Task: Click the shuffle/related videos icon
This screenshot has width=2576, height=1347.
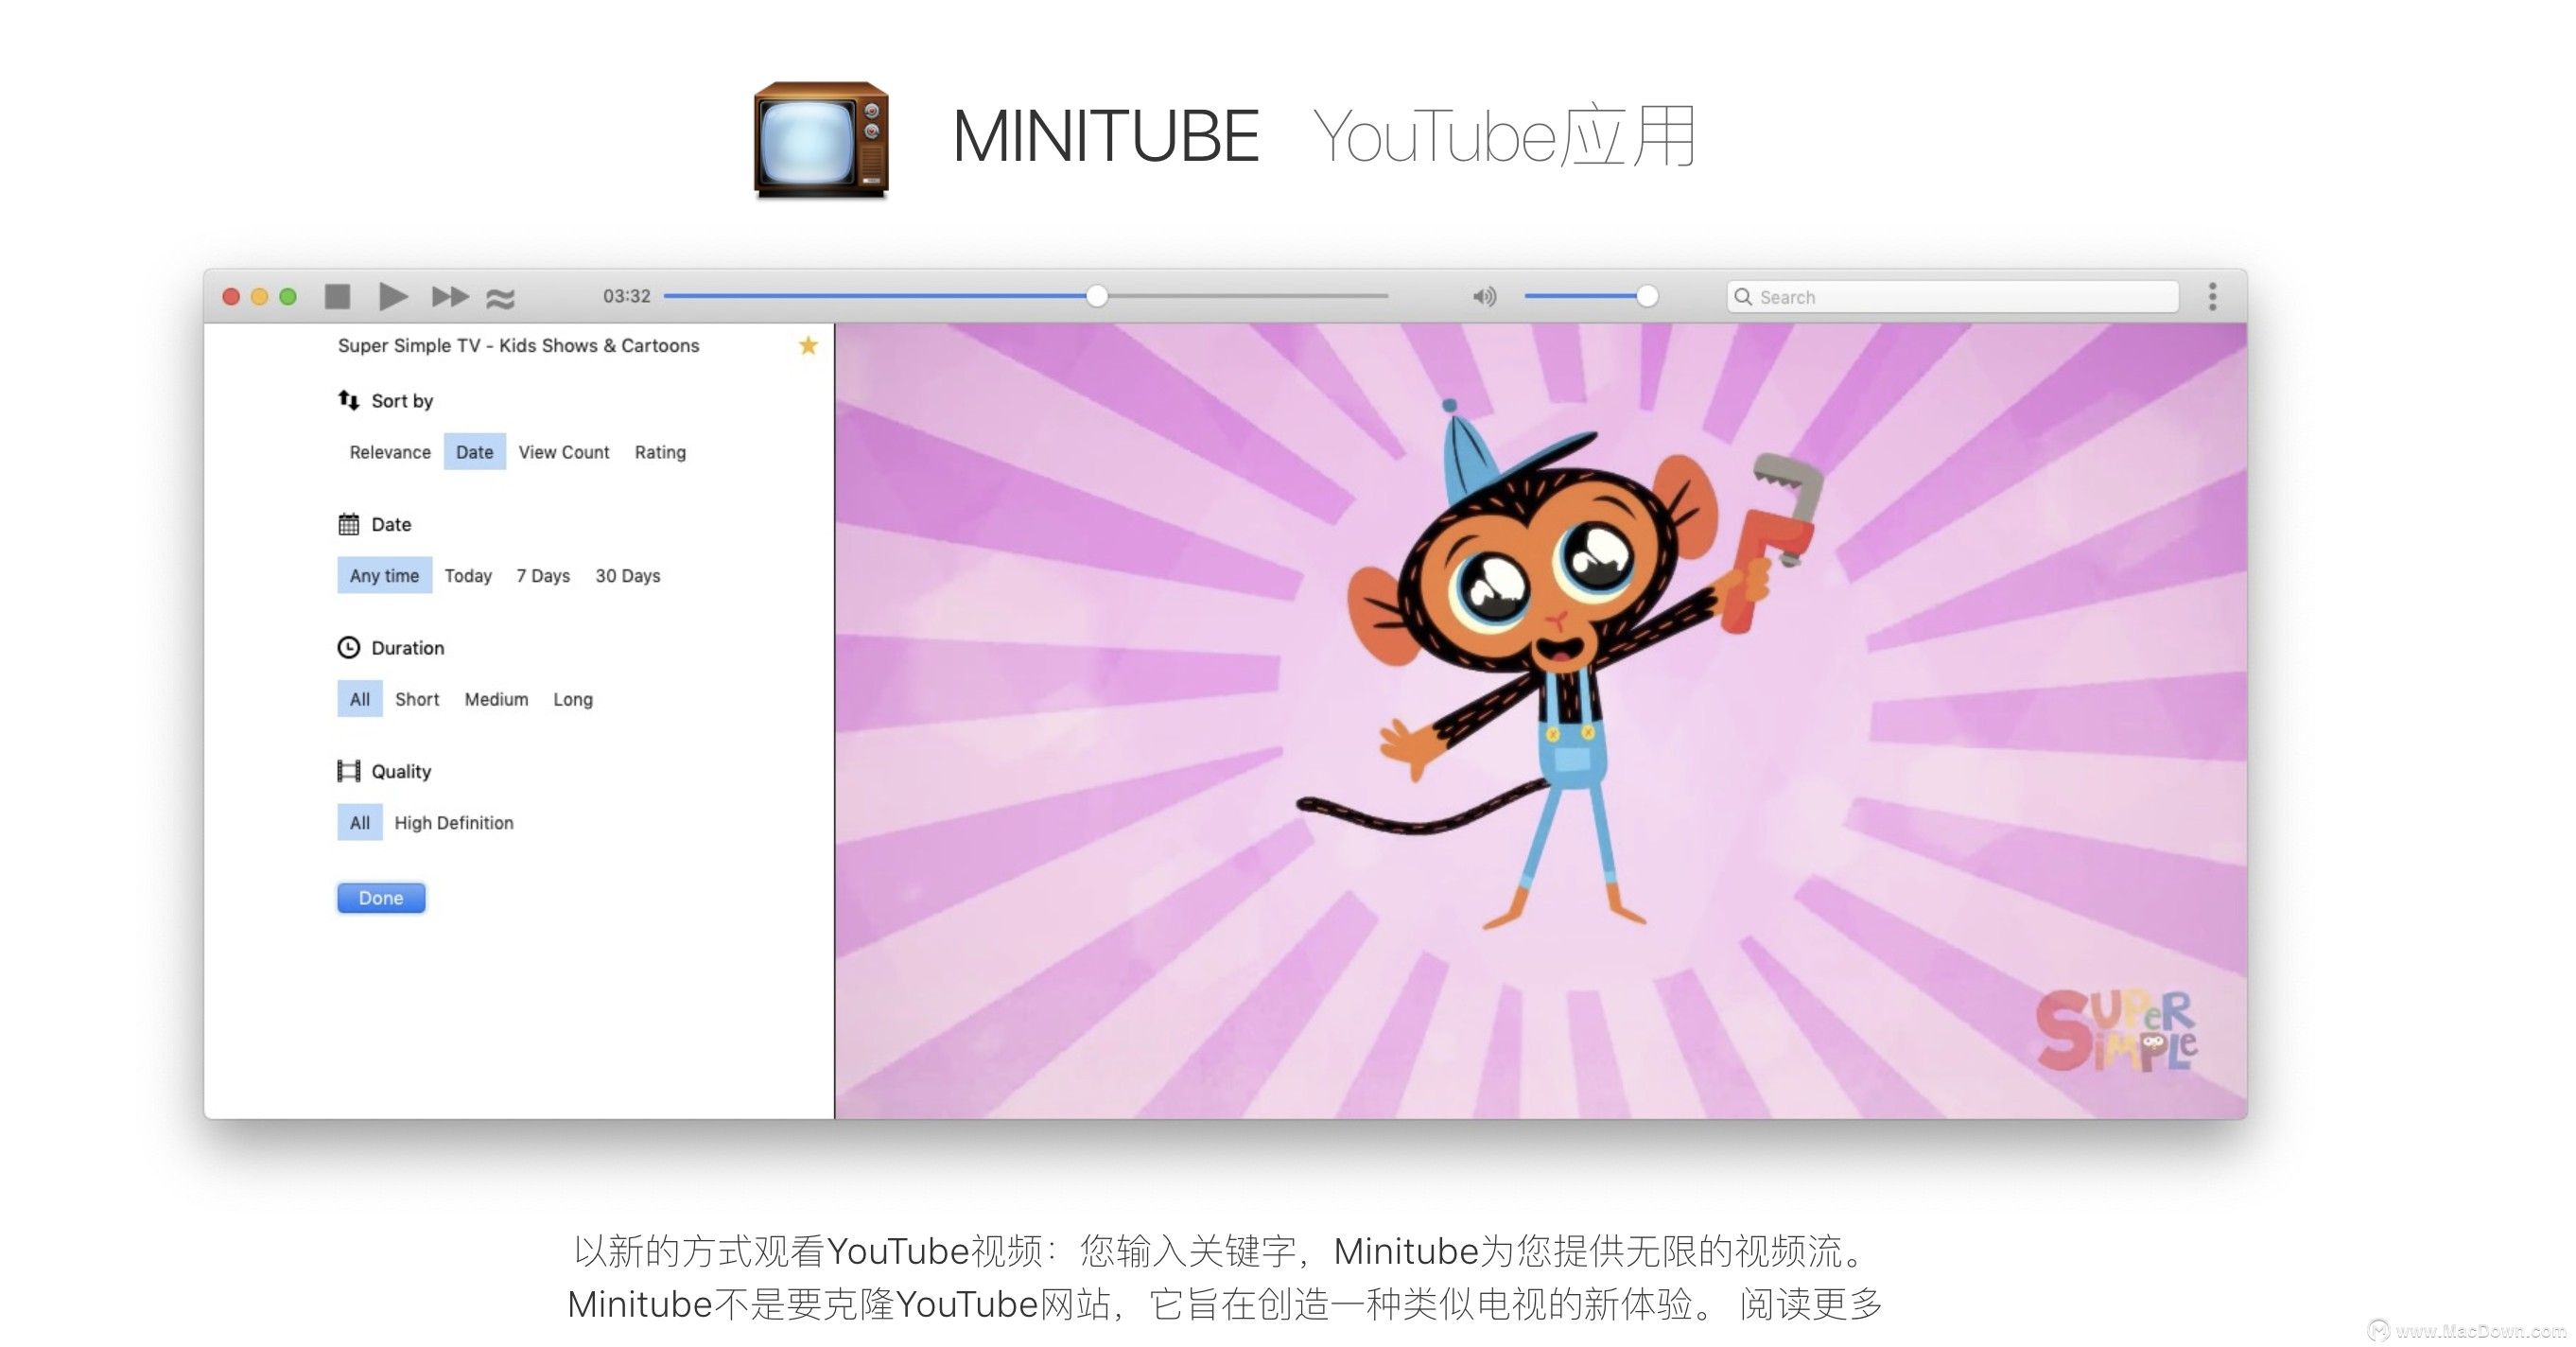Action: pos(502,297)
